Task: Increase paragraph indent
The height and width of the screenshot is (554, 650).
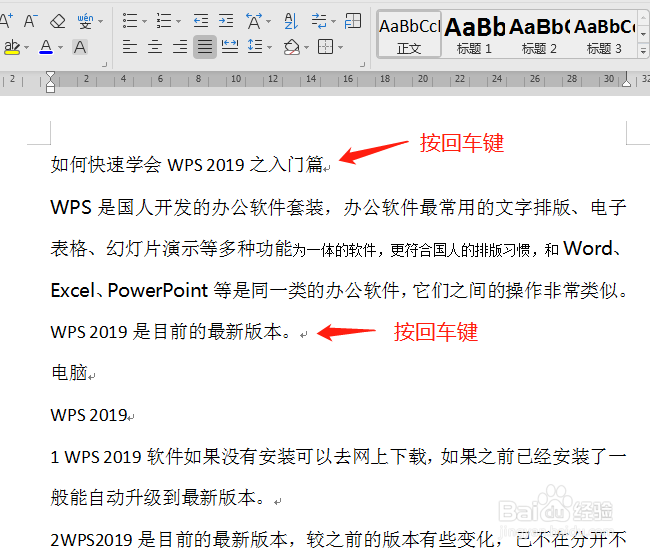Action: point(226,21)
